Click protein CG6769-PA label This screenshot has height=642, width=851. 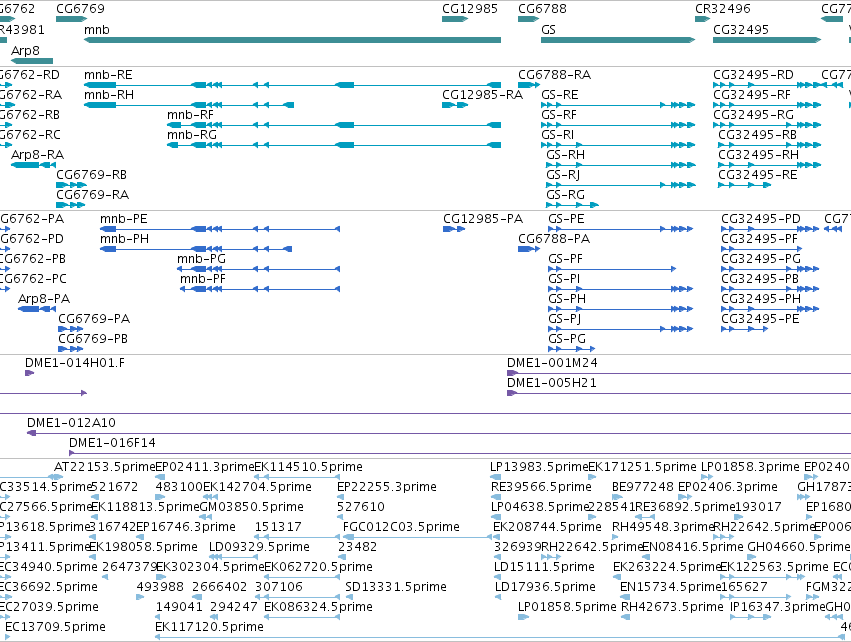point(94,319)
